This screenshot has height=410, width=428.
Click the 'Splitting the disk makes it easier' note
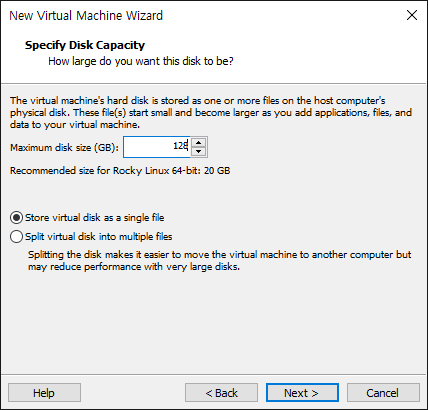pos(220,261)
